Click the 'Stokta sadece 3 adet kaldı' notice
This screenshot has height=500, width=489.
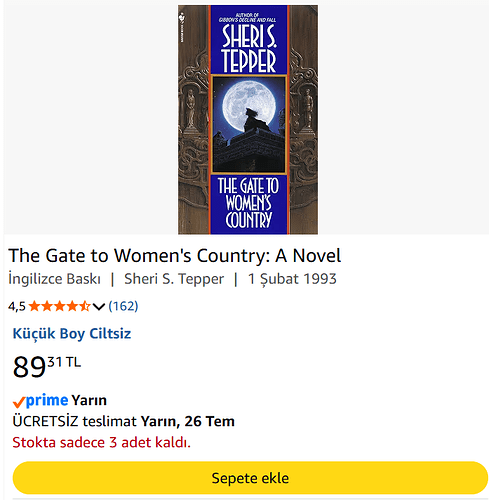[102, 442]
